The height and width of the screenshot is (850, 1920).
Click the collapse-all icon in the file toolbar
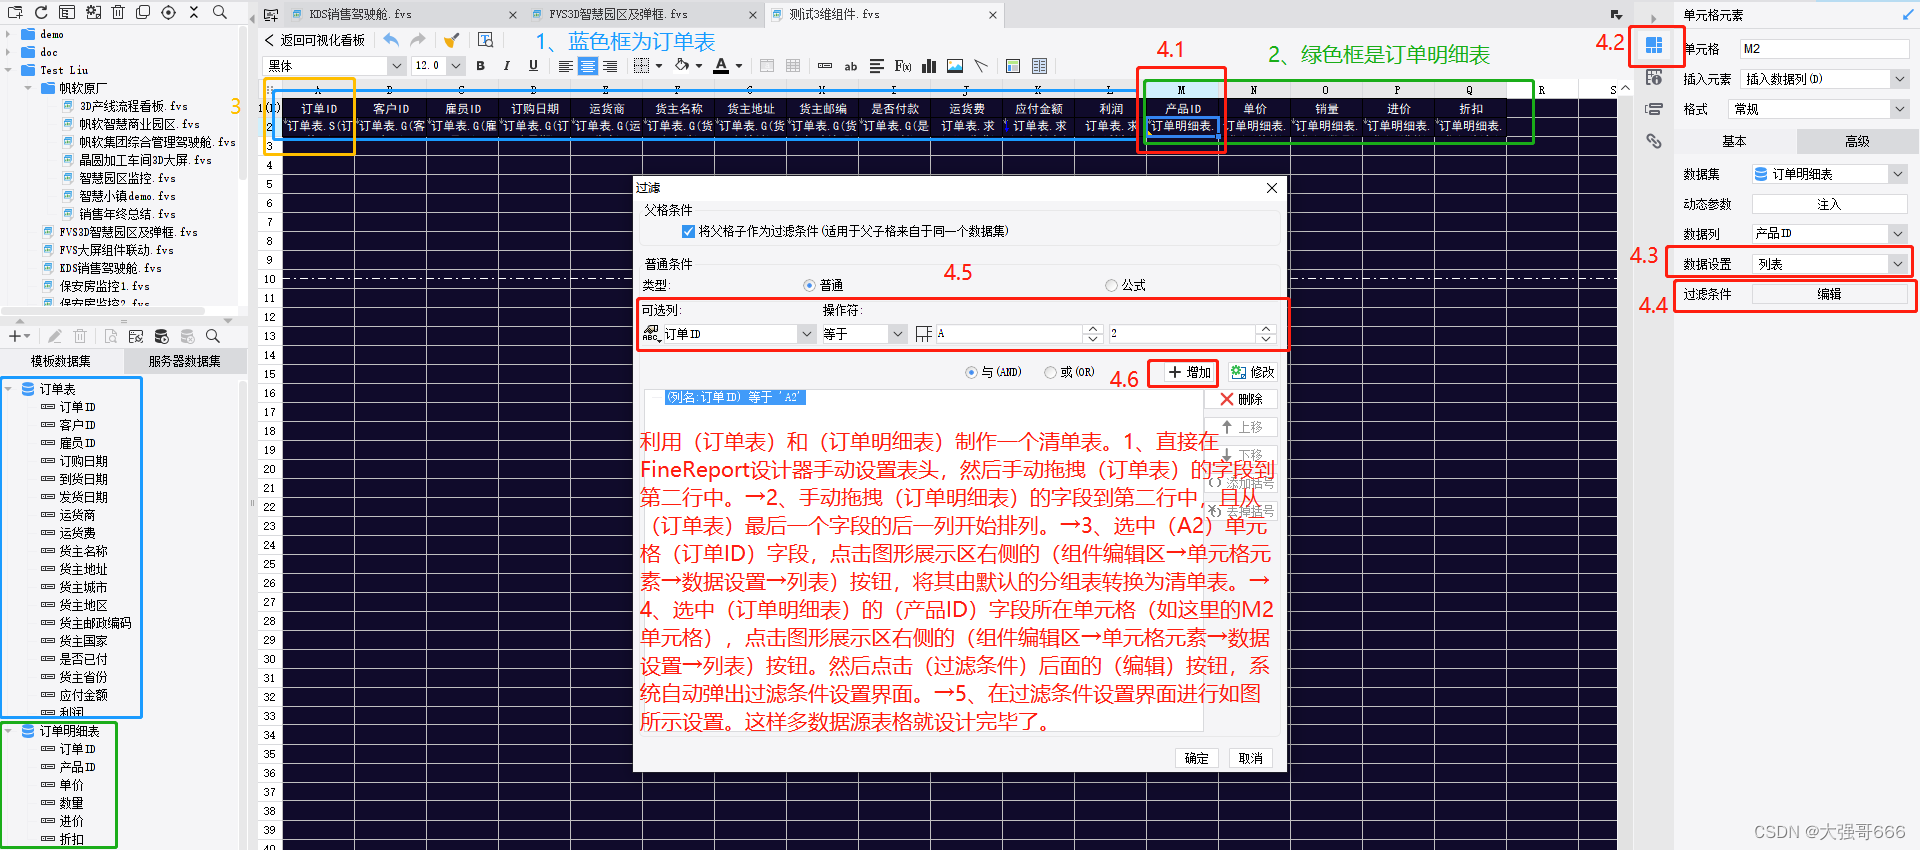(194, 12)
